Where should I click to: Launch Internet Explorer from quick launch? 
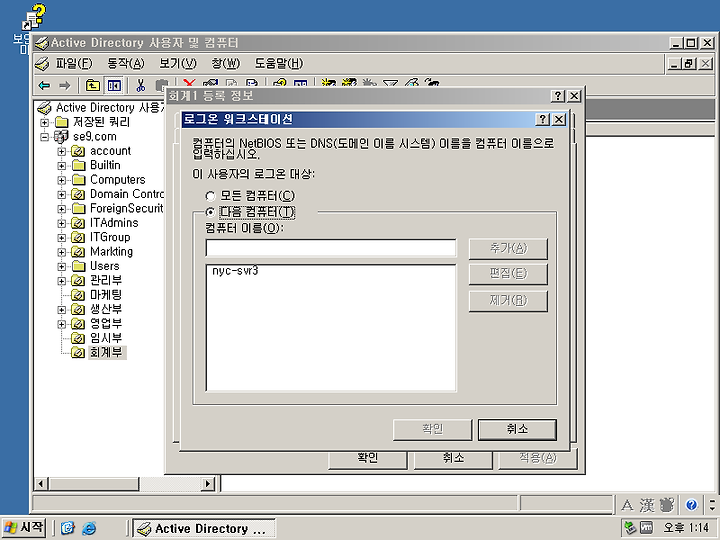click(x=89, y=529)
